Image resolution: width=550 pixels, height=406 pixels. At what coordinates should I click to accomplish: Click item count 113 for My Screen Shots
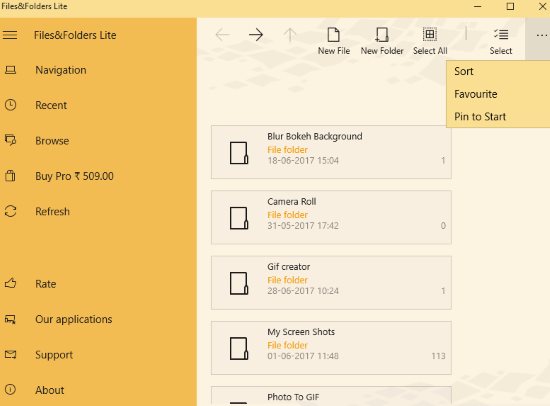(x=438, y=356)
